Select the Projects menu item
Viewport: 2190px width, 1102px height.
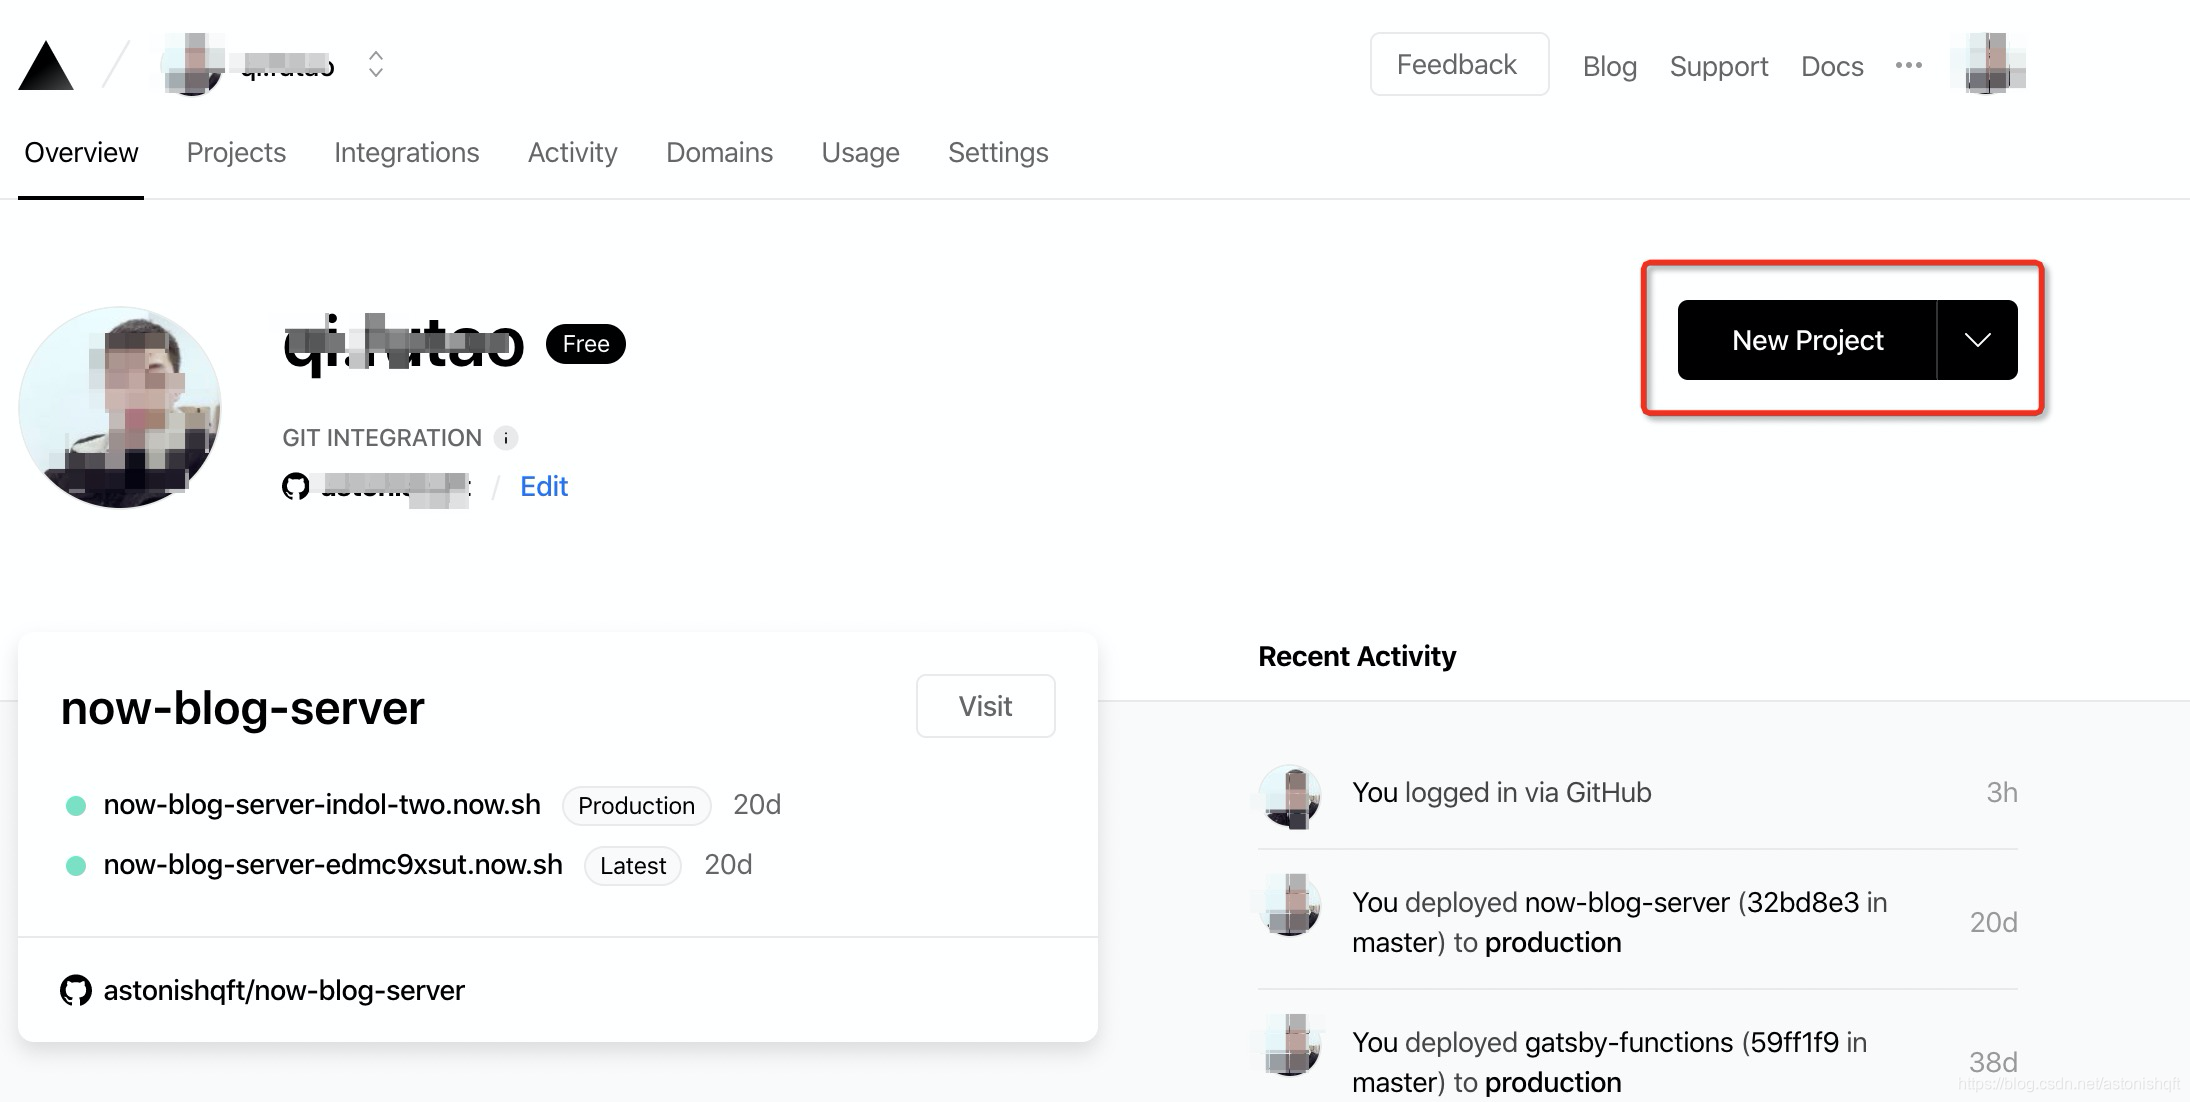point(236,152)
